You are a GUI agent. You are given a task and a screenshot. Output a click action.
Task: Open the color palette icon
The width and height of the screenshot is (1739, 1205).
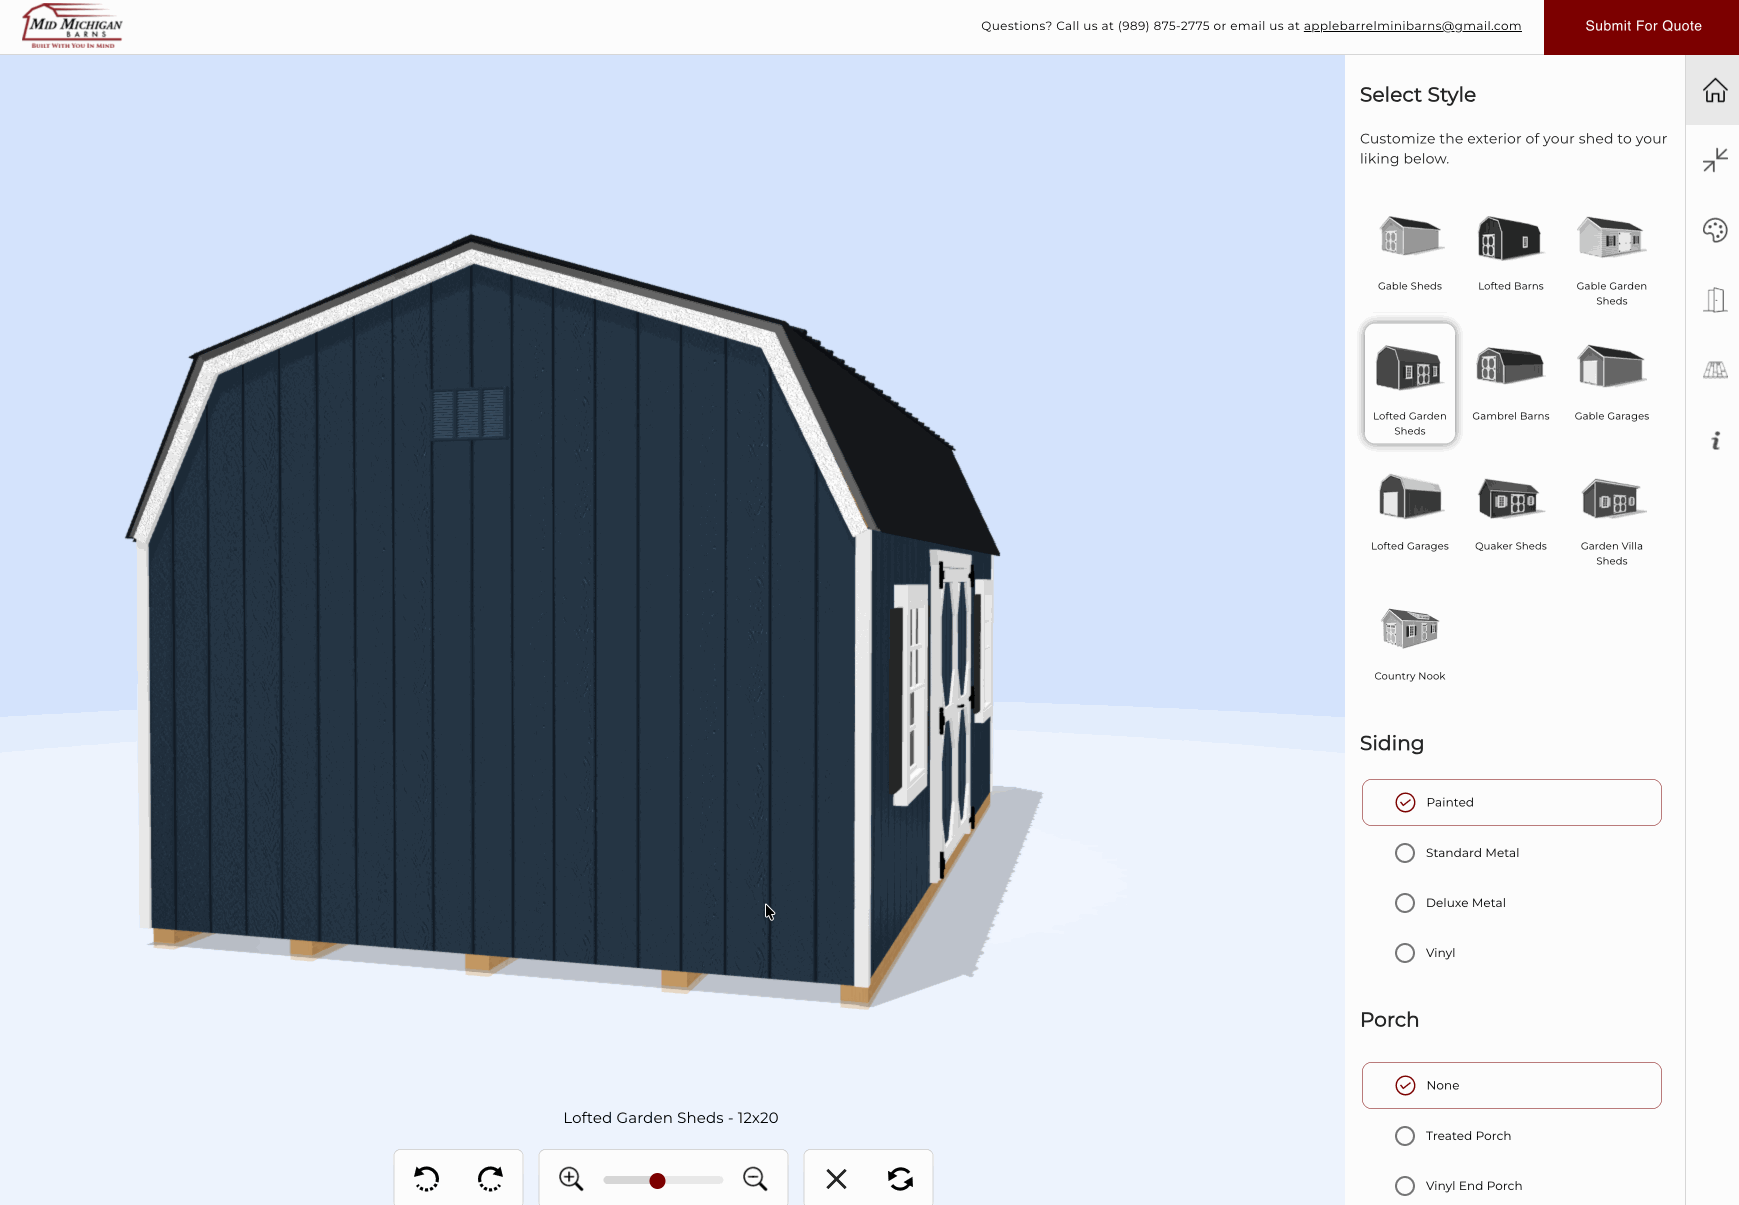coord(1714,230)
